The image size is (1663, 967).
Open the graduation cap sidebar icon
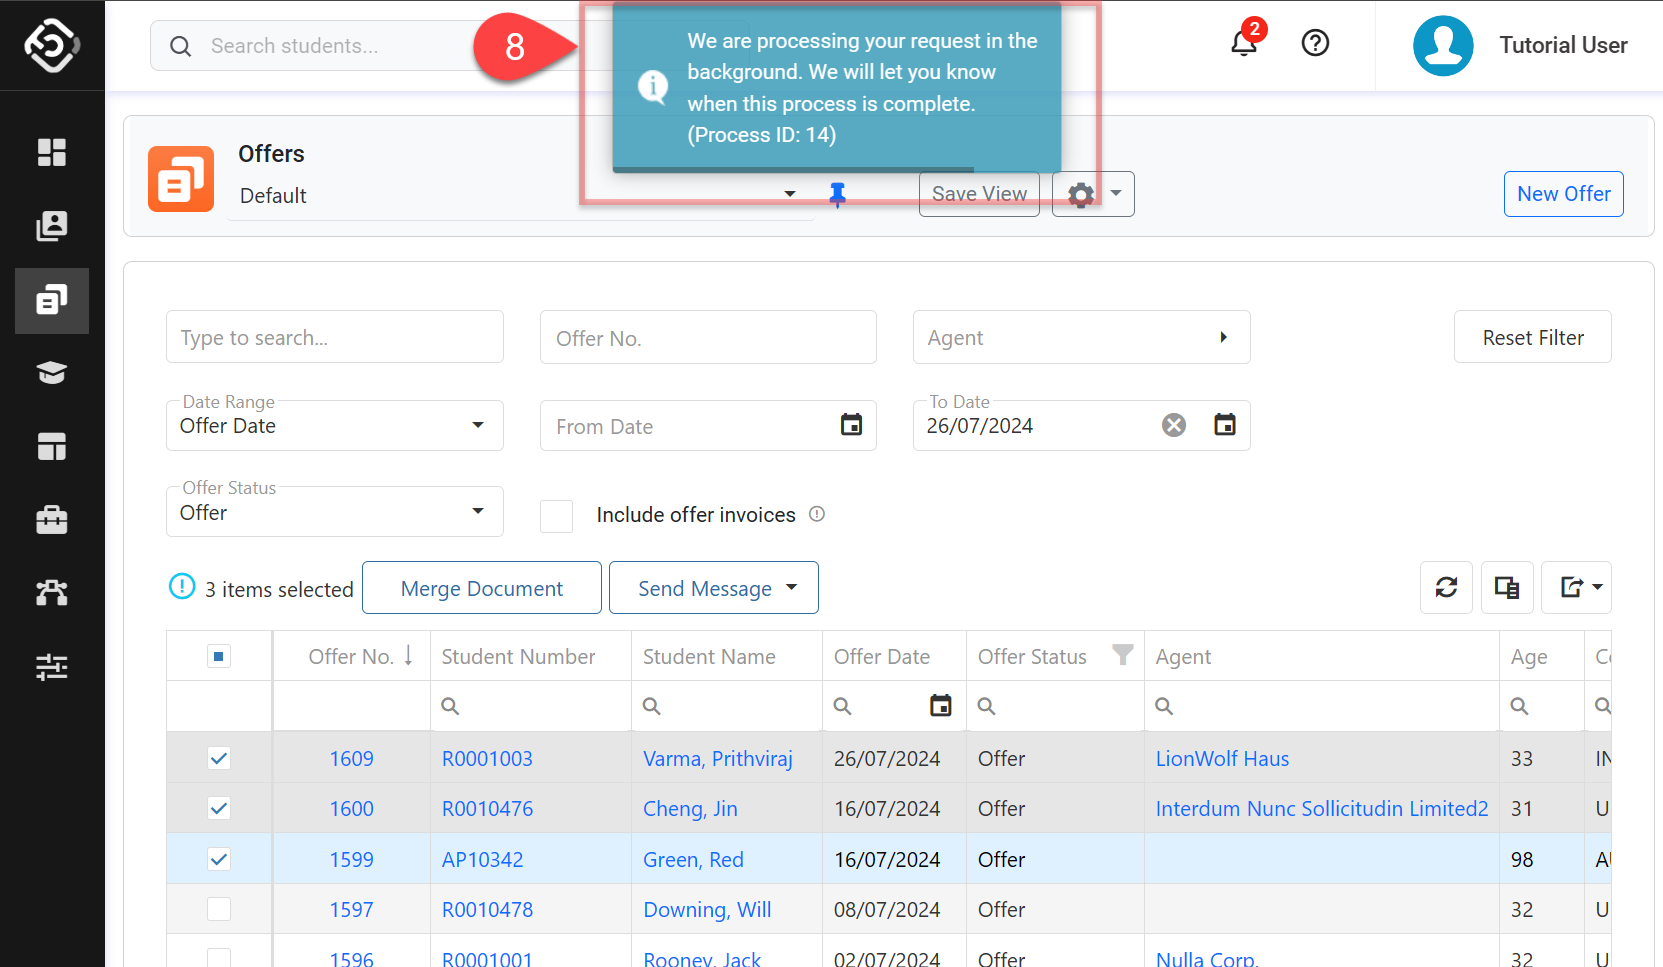[x=52, y=373]
